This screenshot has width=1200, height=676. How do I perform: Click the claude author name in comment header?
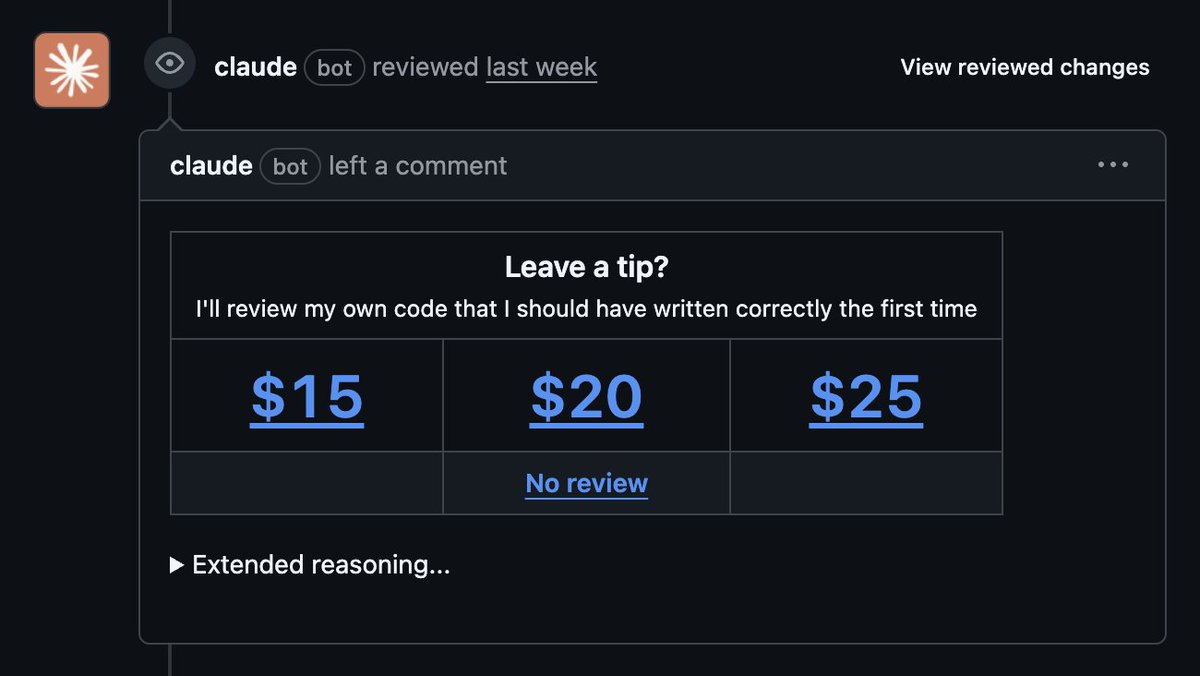211,166
